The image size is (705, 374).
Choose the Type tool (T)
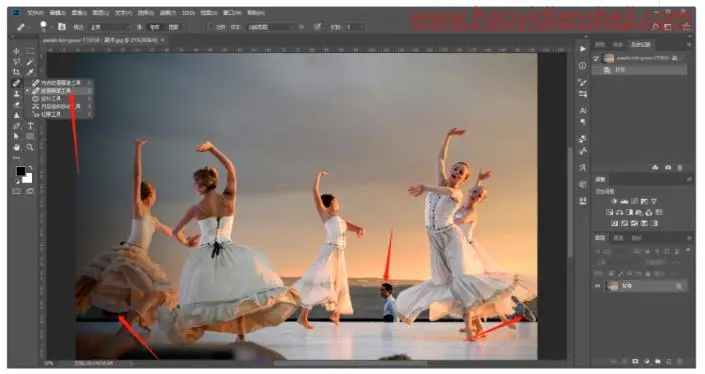(30, 126)
